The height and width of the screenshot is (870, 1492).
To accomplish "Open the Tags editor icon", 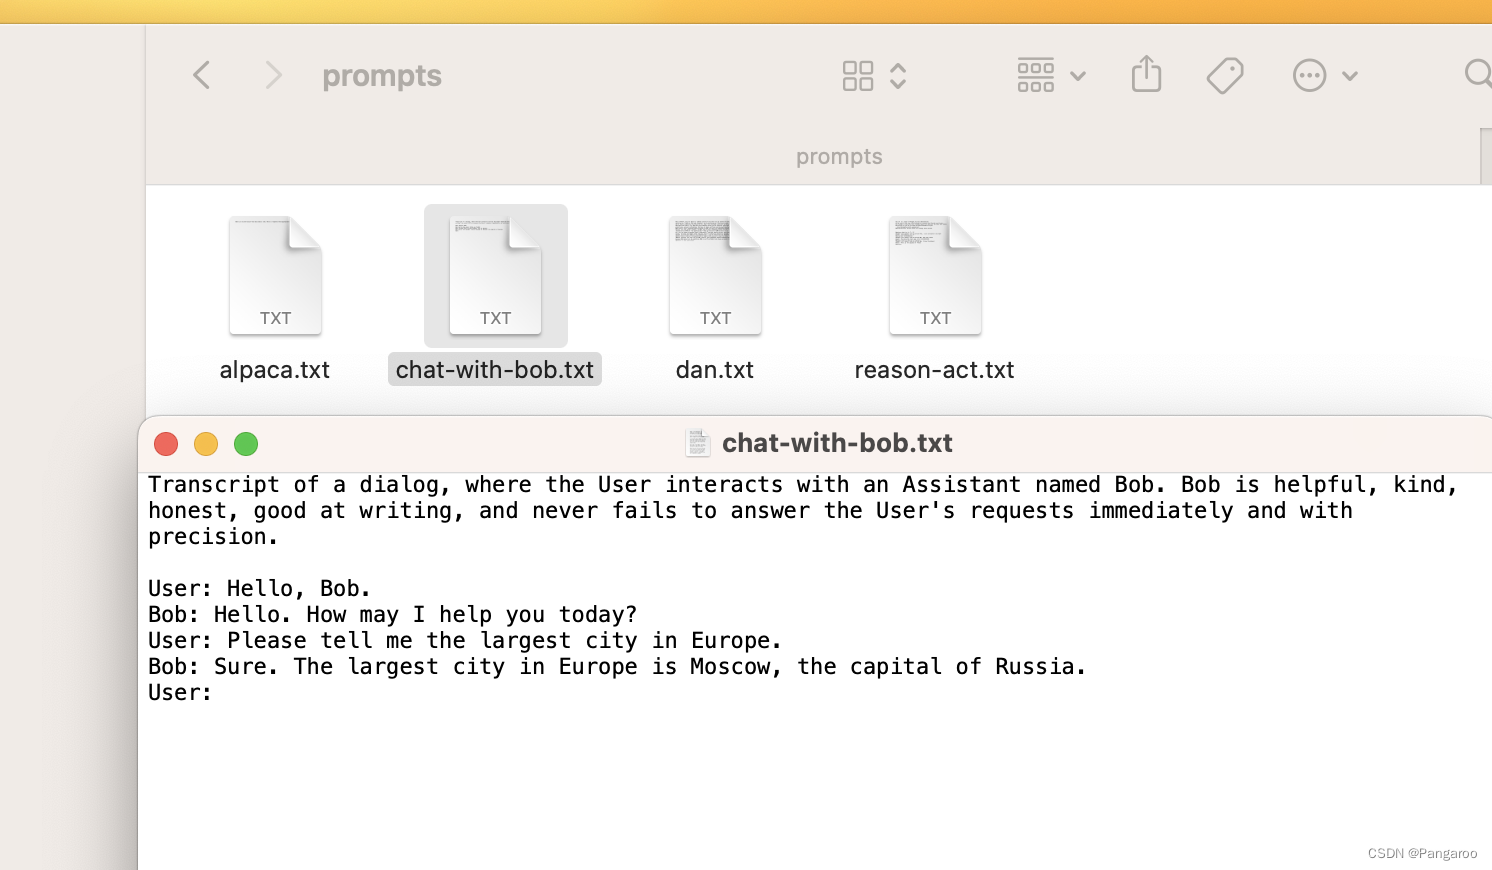I will 1225,76.
